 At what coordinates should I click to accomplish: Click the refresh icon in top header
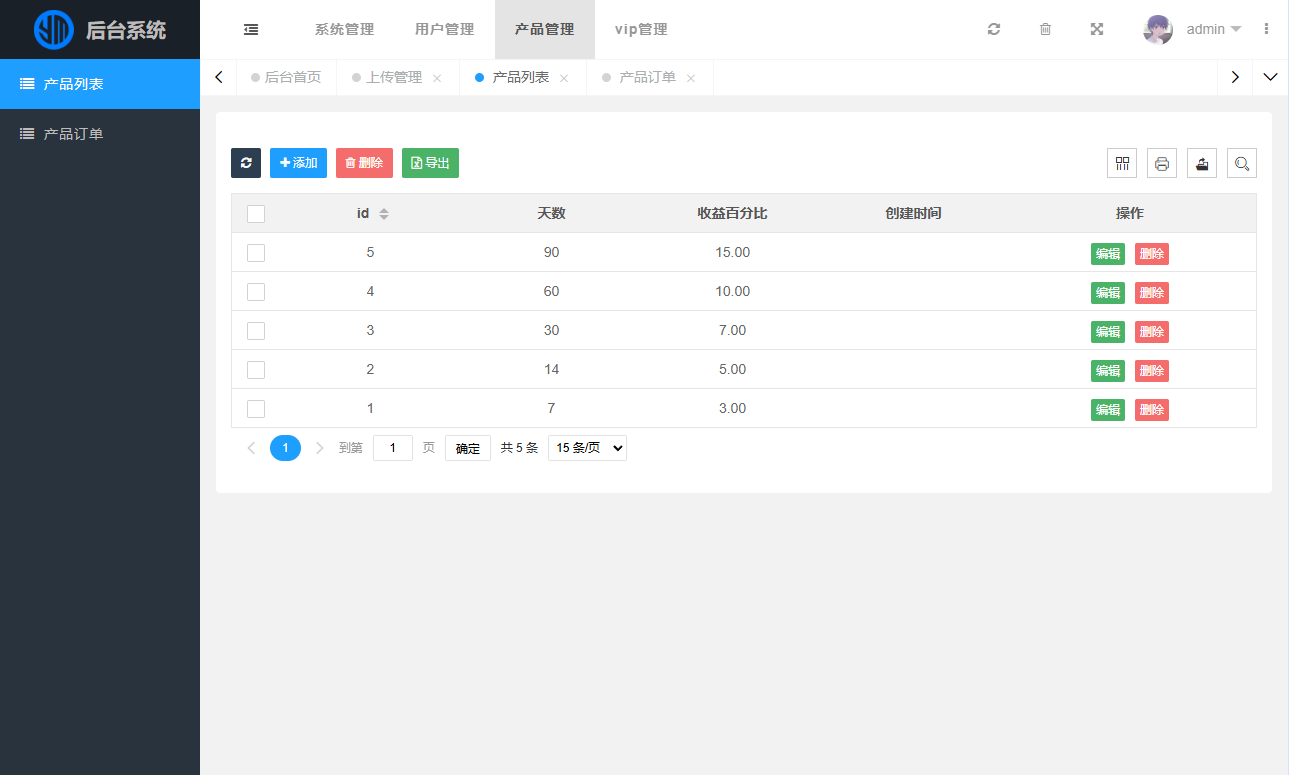pos(993,30)
